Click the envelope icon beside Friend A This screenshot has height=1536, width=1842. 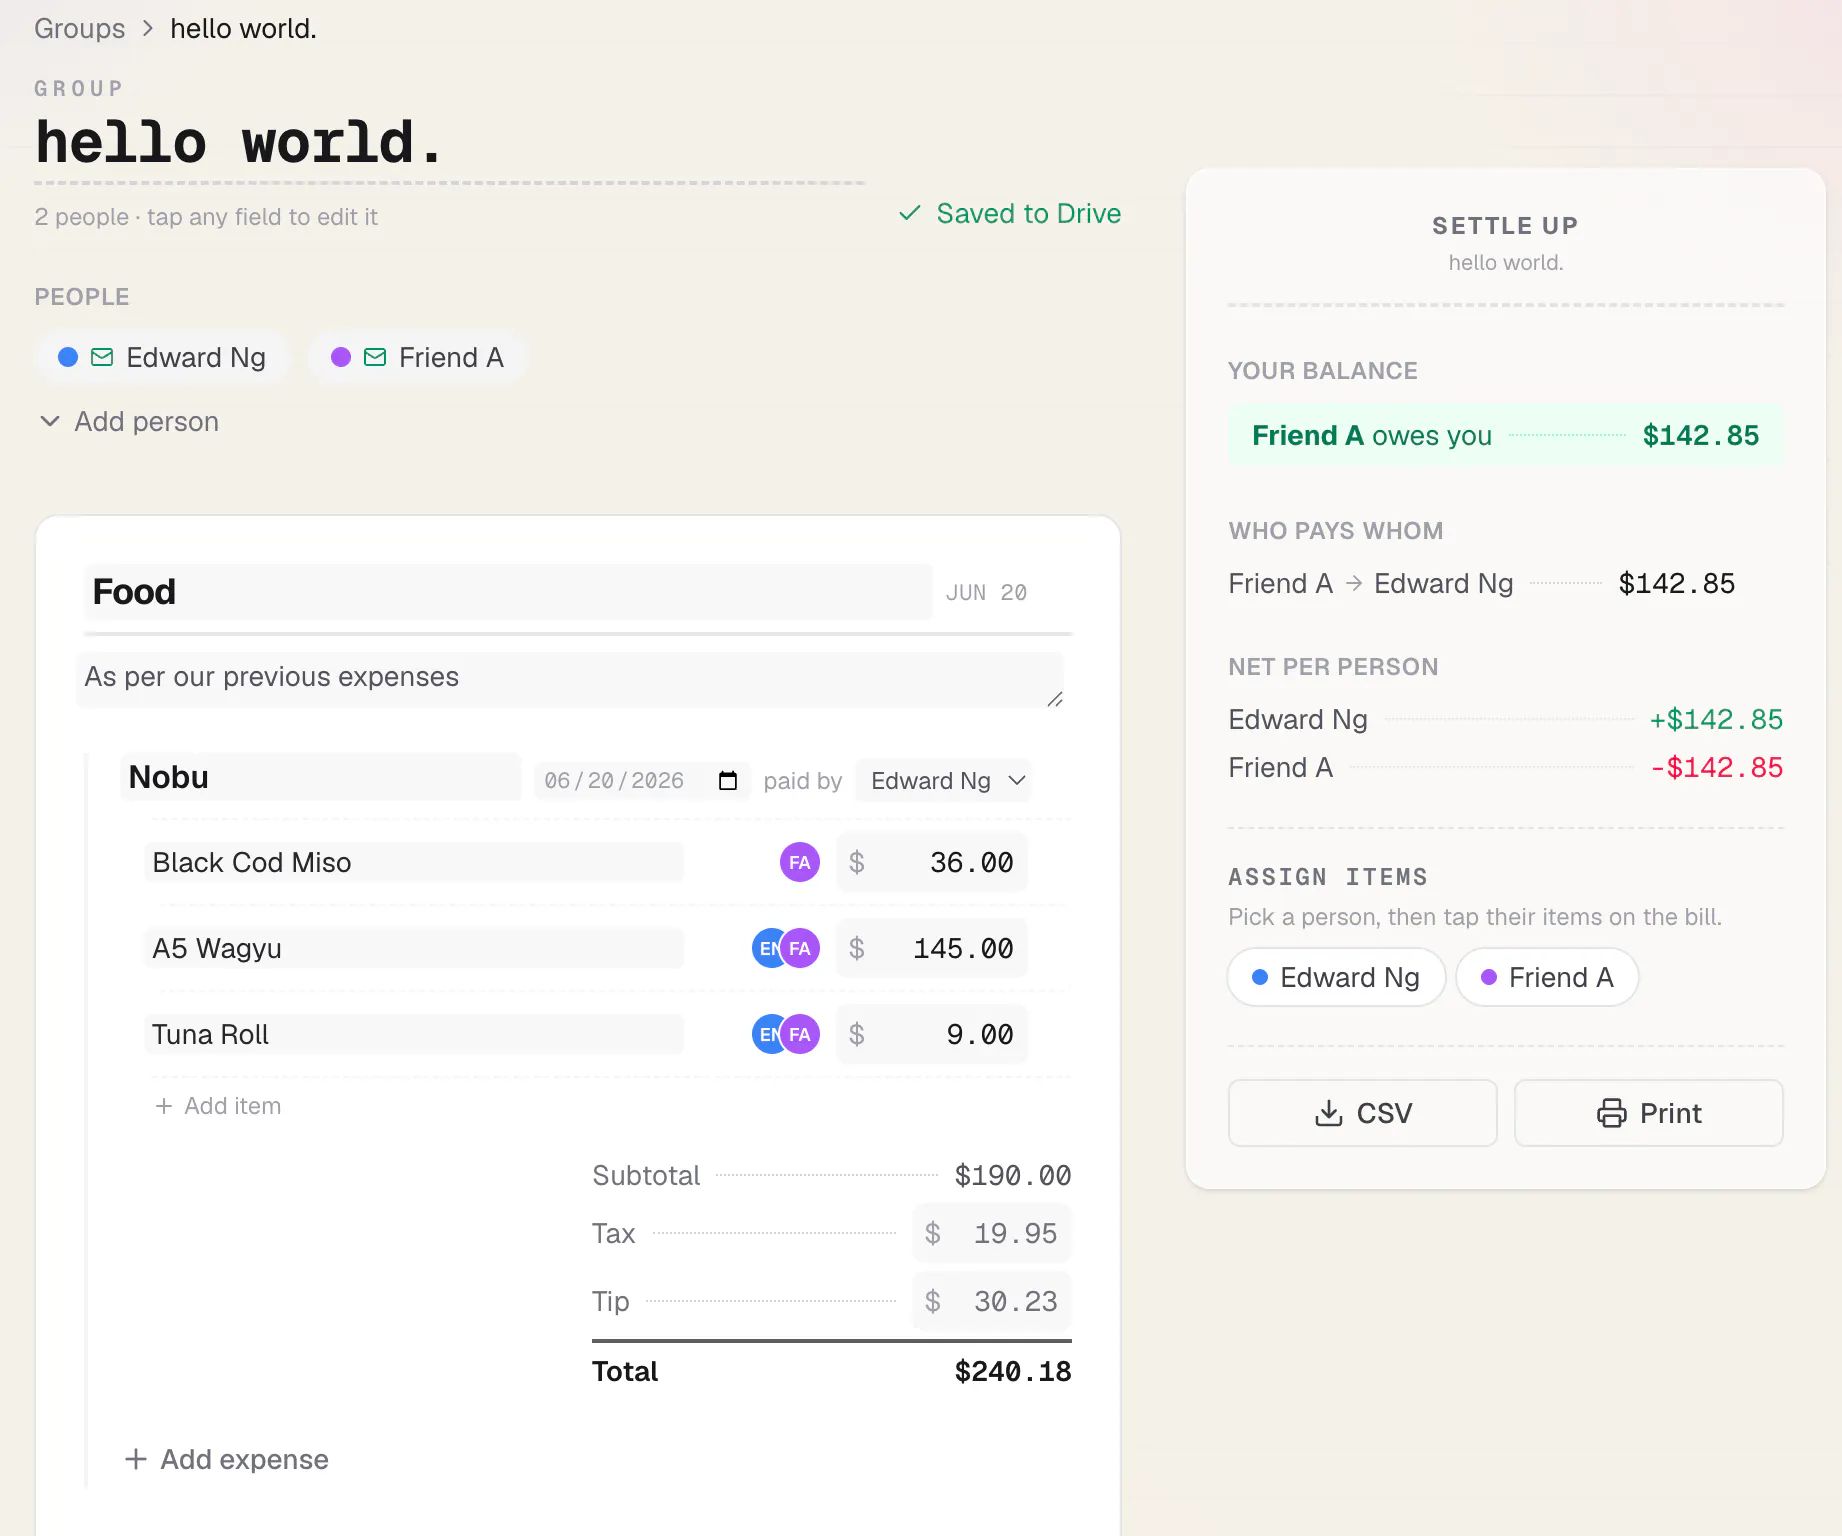[375, 357]
